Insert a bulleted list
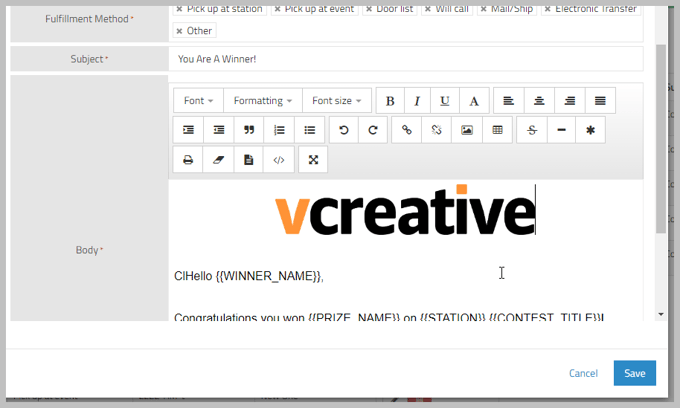The height and width of the screenshot is (408, 680). coord(309,130)
